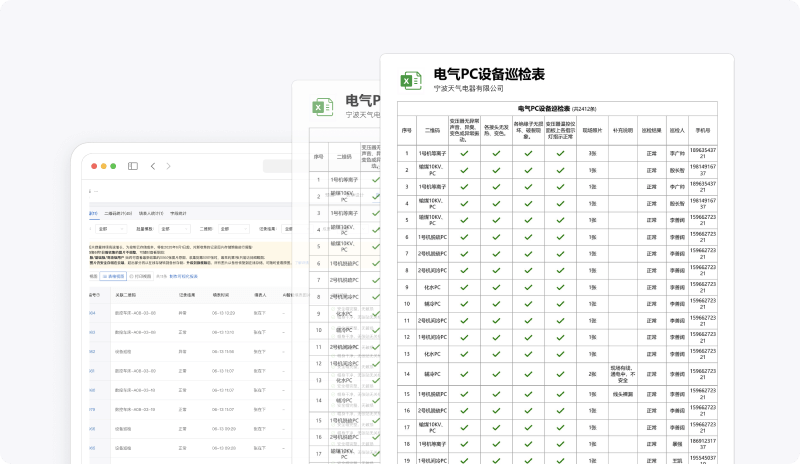Go back with the browser back arrow
Image resolution: width=800 pixels, height=464 pixels.
(153, 166)
